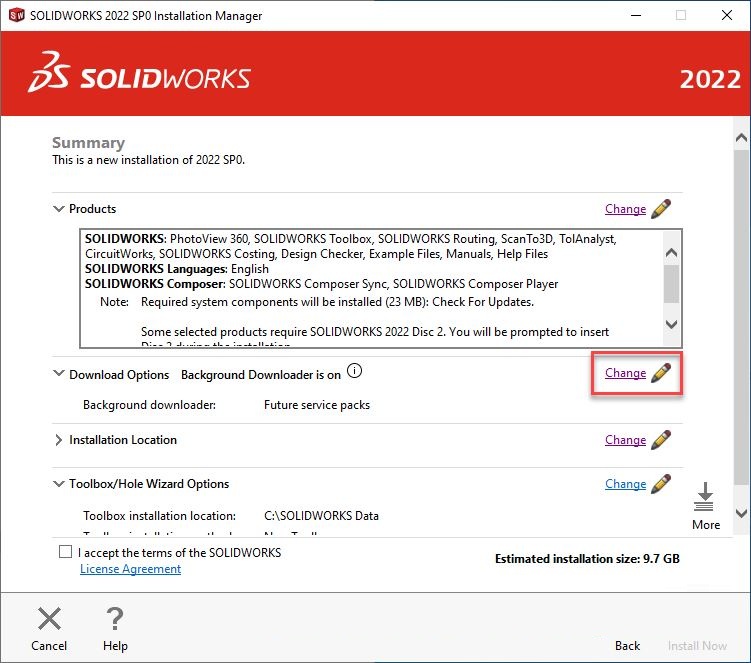Click the 'SOLIDWORKS Languages: English' line
751x663 pixels.
tap(177, 269)
